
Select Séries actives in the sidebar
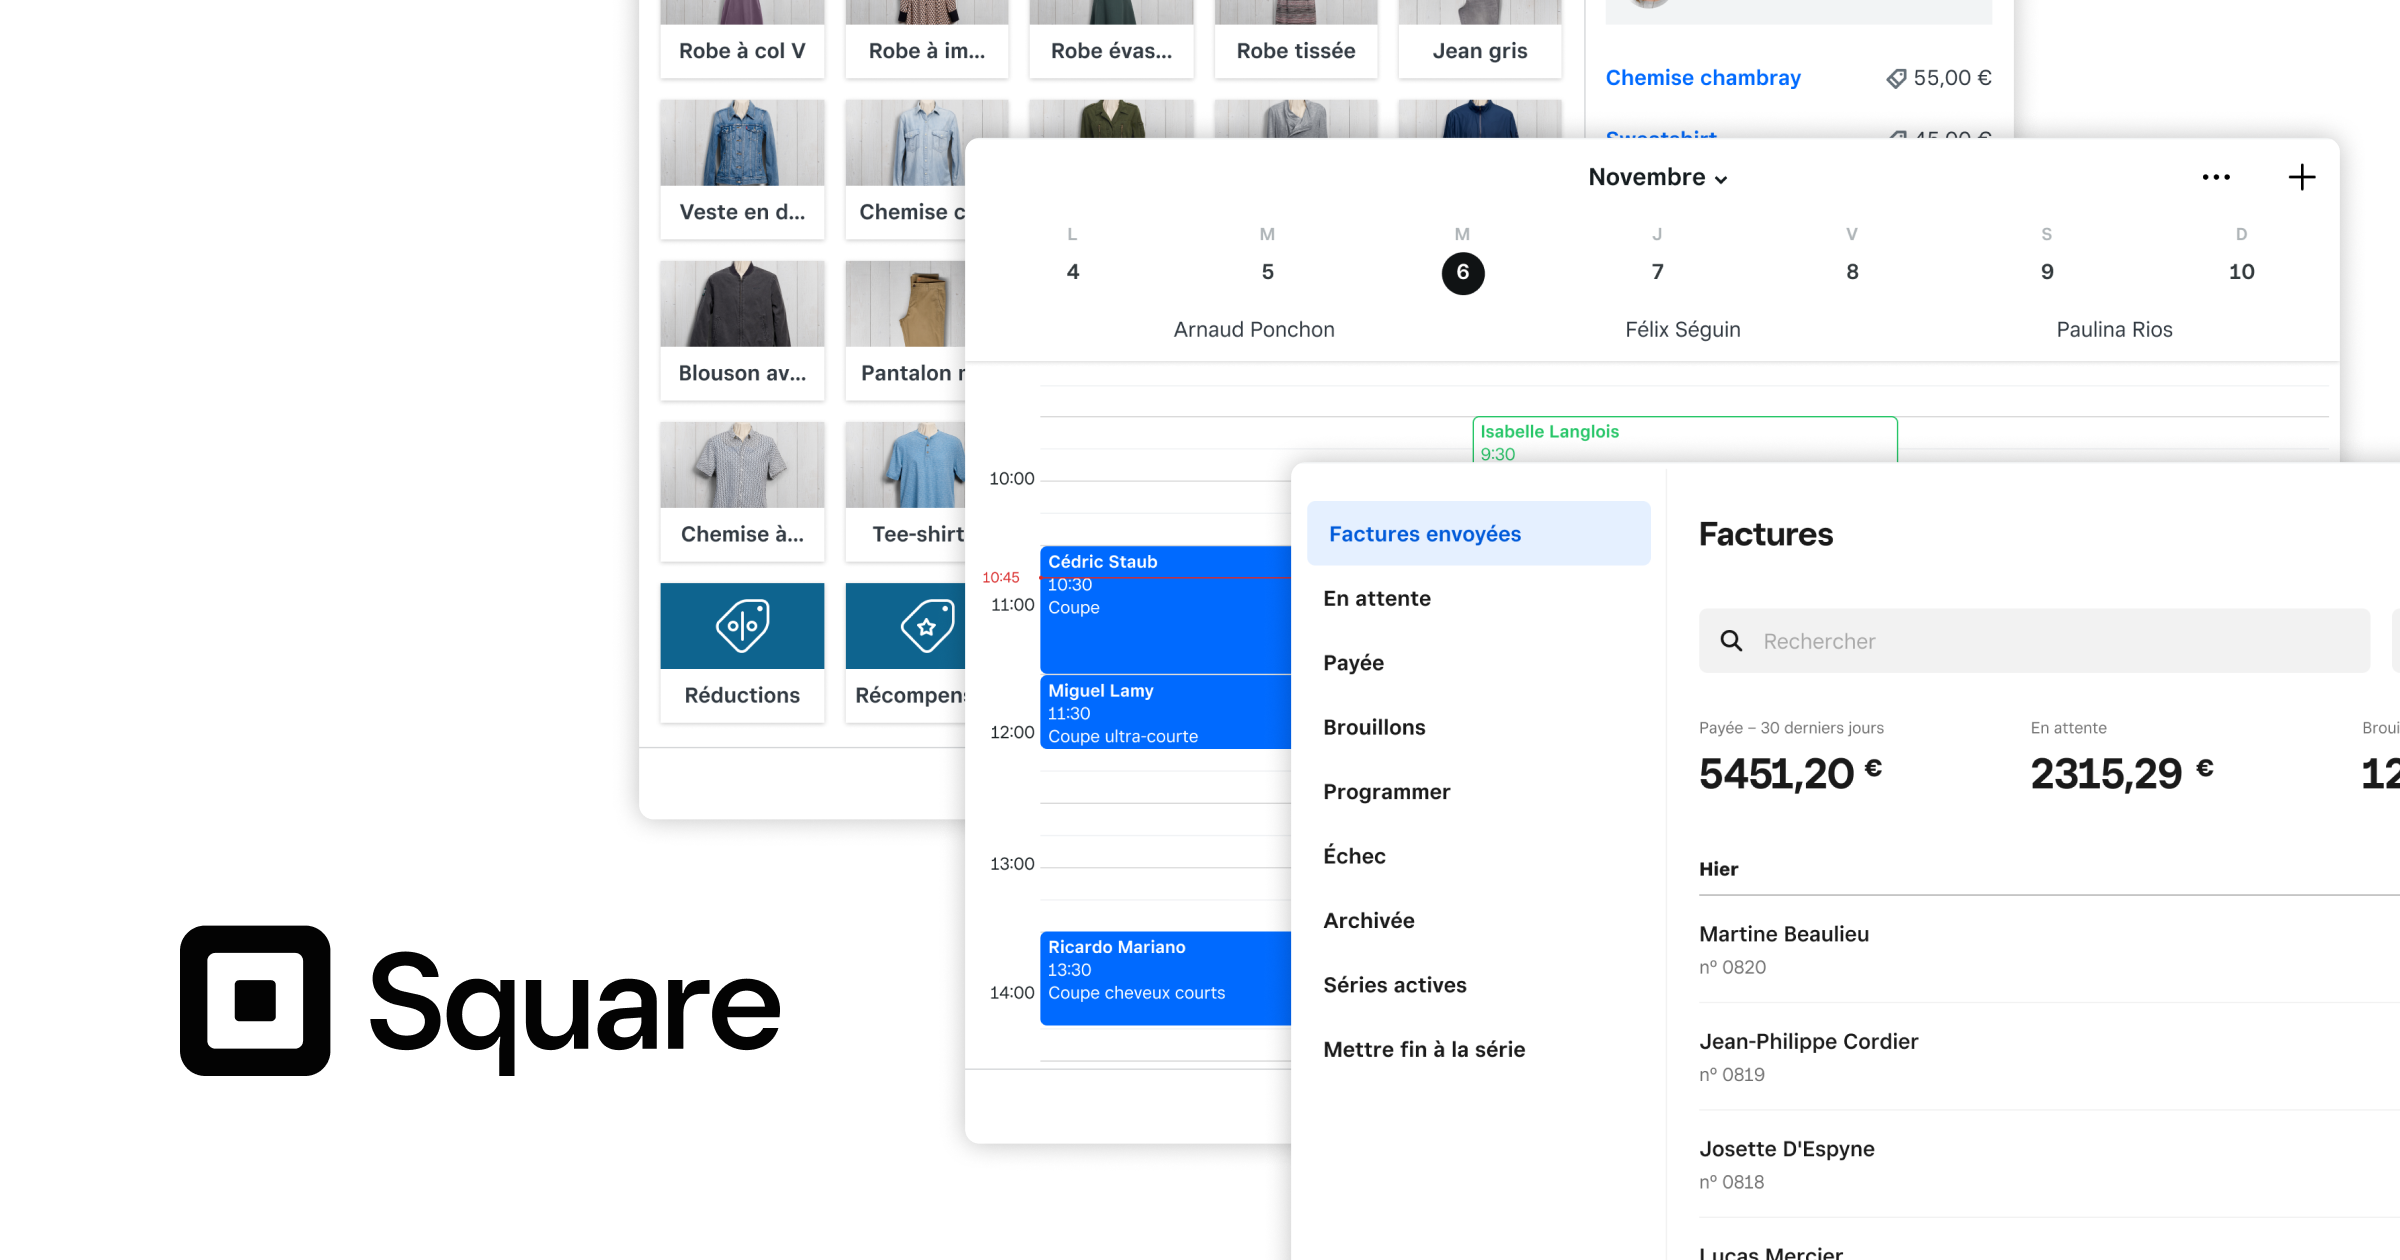click(x=1395, y=984)
